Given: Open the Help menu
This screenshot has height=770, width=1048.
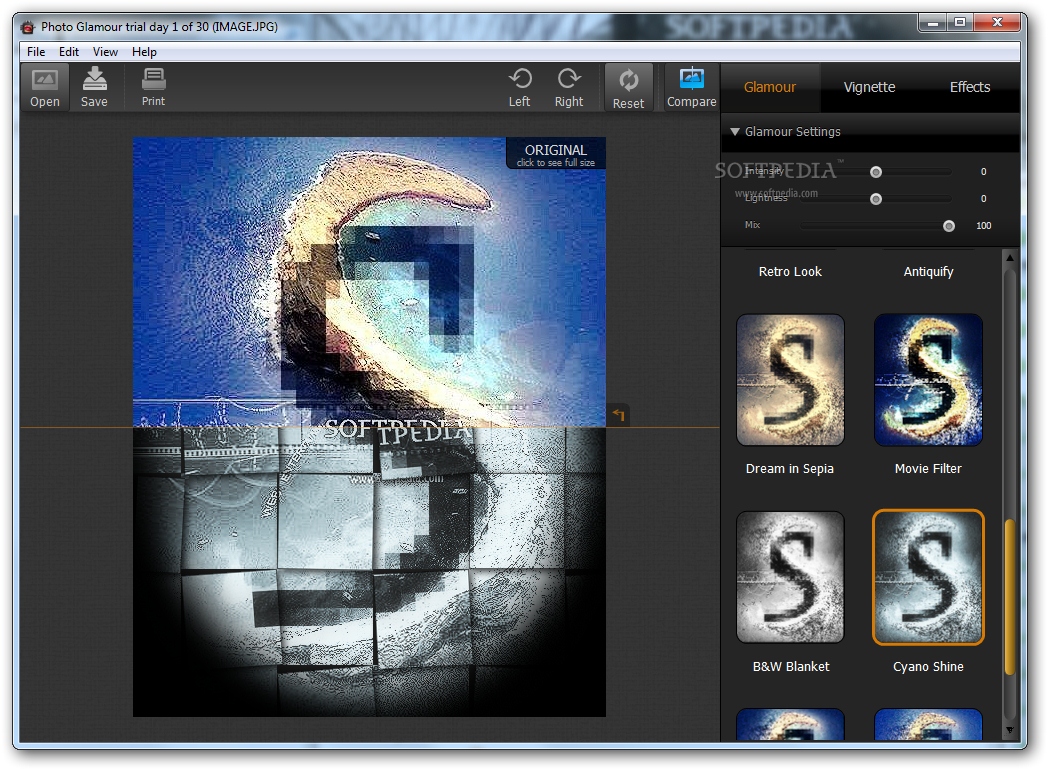Looking at the screenshot, I should pos(144,51).
